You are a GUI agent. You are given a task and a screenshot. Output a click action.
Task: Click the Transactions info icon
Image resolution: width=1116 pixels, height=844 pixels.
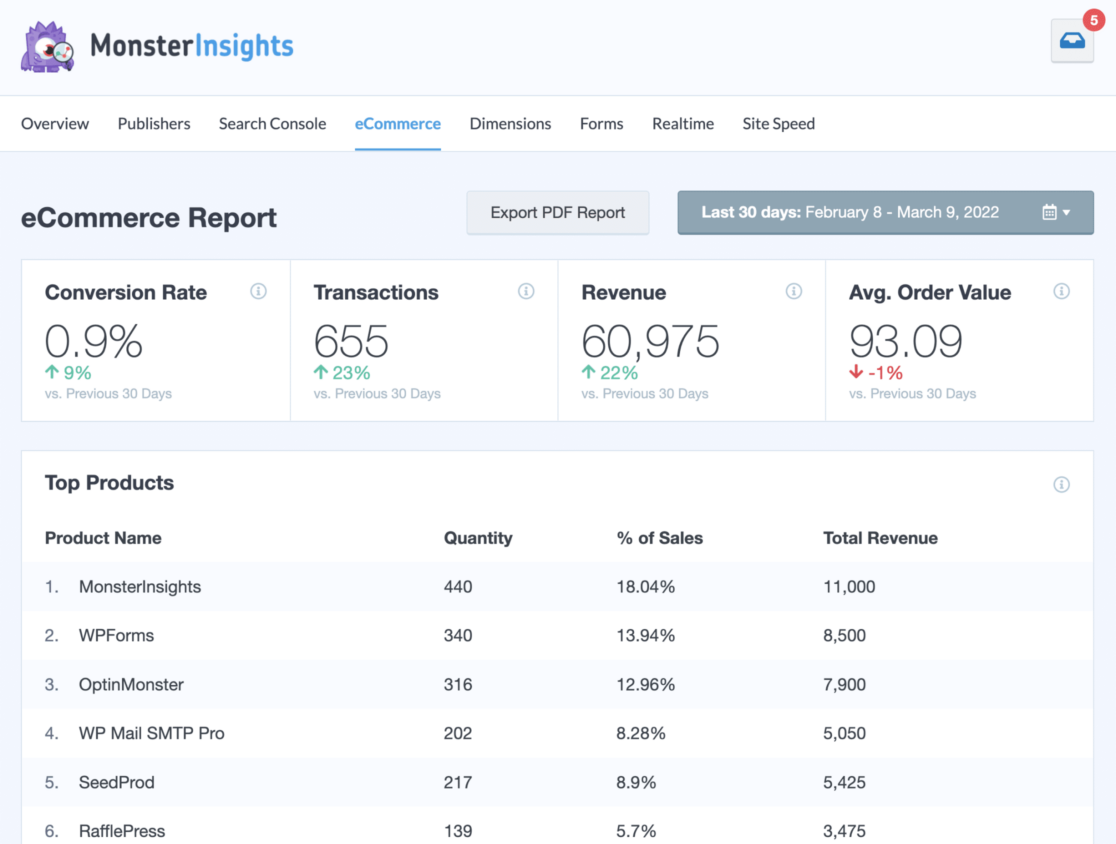[526, 291]
